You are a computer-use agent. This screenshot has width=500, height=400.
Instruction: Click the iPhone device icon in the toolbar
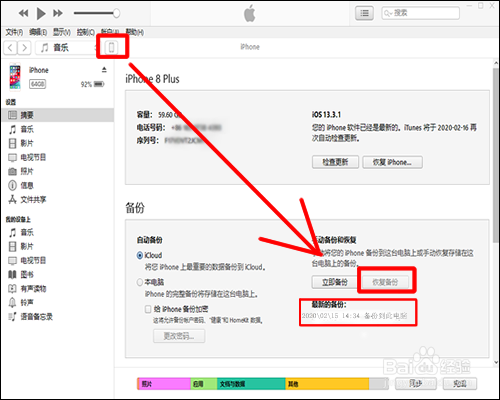coord(112,47)
